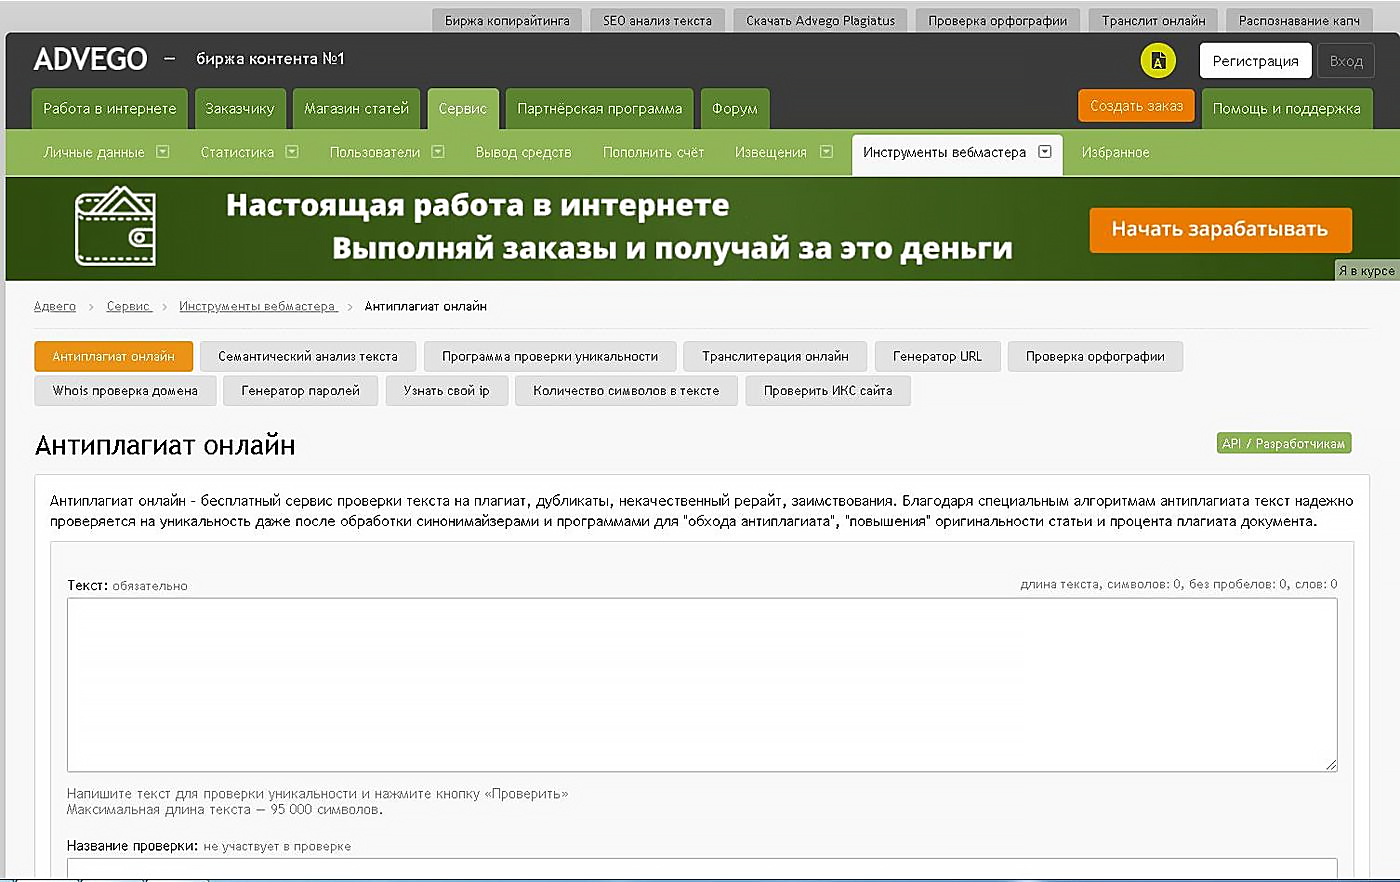Click the Сервис breadcrumb link
1400x882 pixels.
(129, 306)
